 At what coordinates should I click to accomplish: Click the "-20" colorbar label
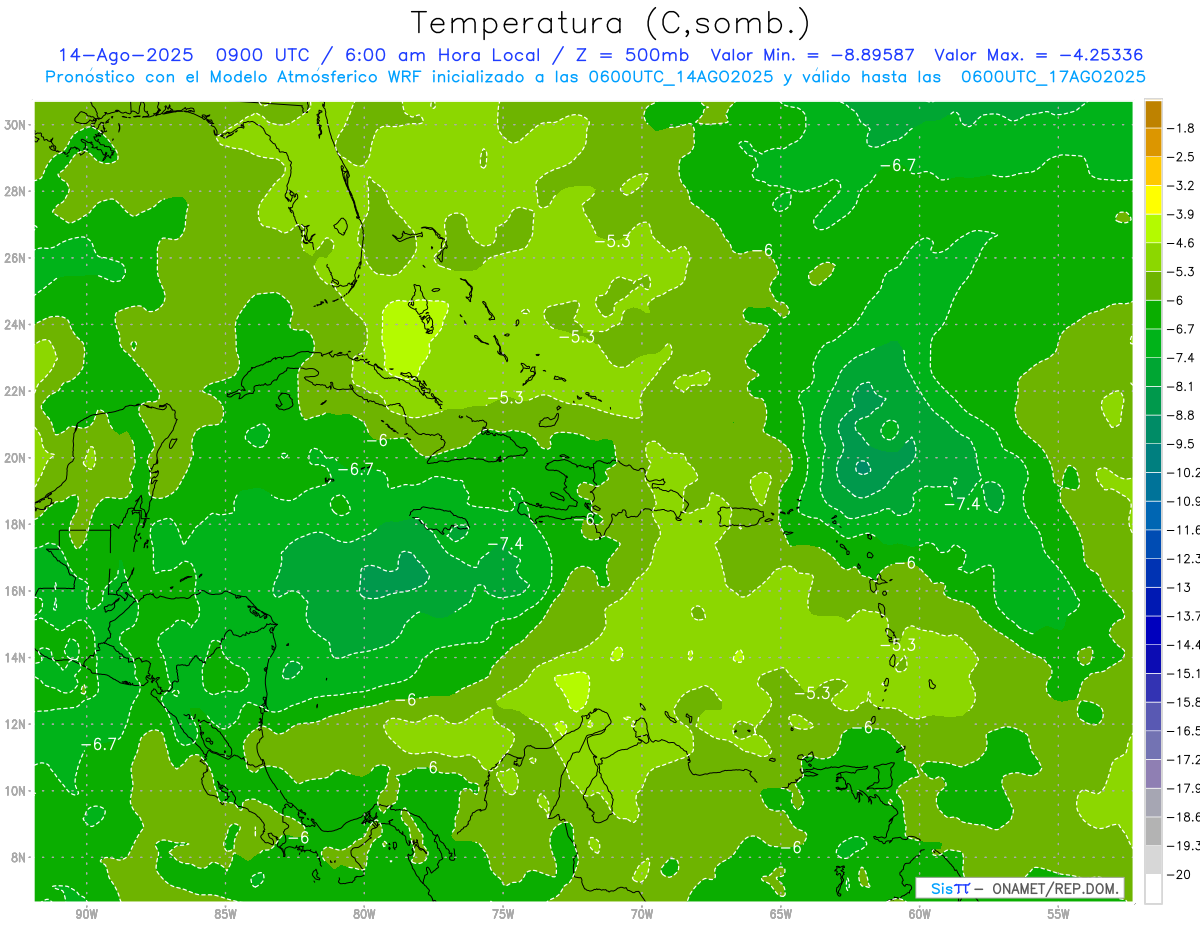[x=1179, y=875]
